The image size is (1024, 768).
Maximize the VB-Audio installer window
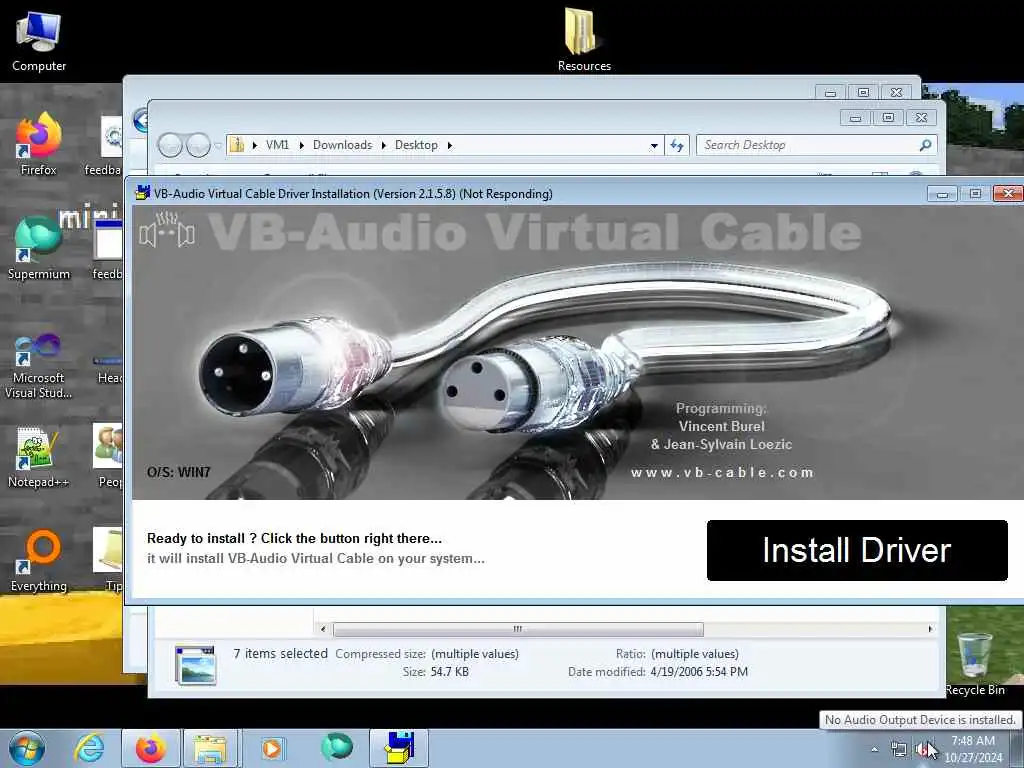(975, 193)
